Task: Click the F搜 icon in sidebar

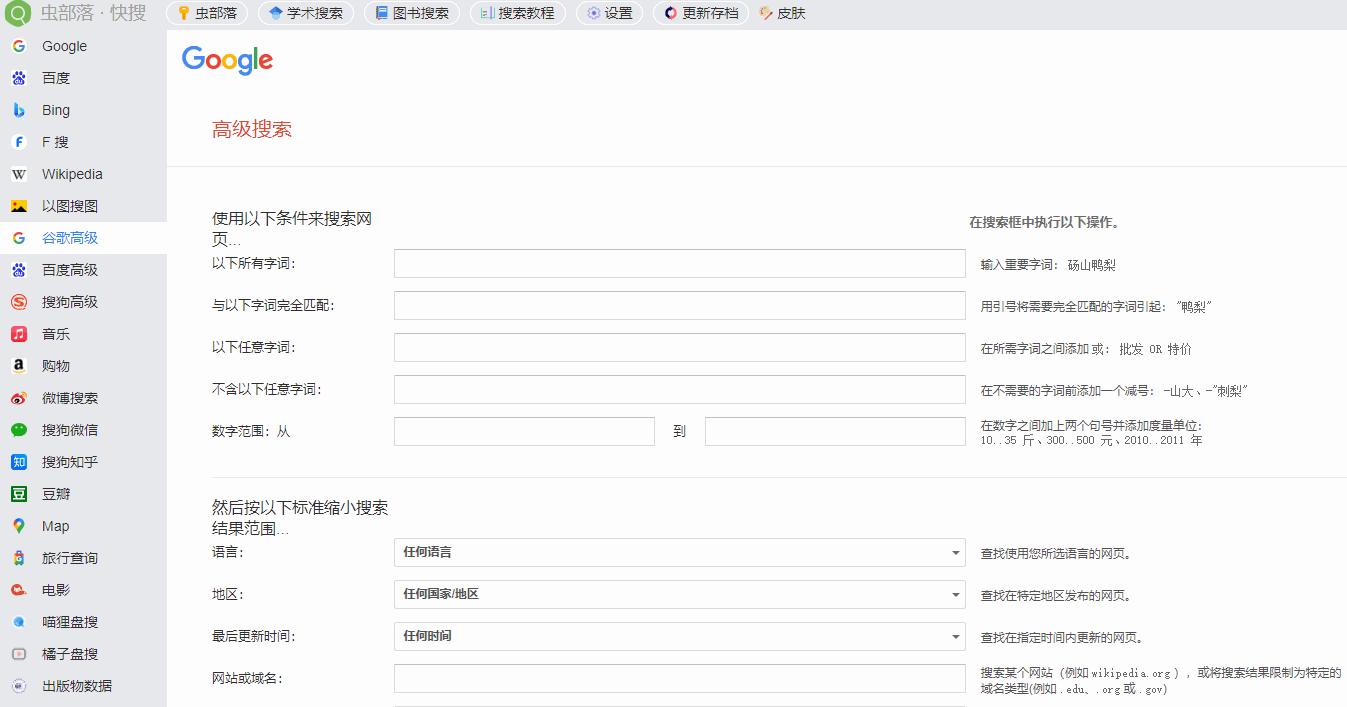Action: pos(19,142)
